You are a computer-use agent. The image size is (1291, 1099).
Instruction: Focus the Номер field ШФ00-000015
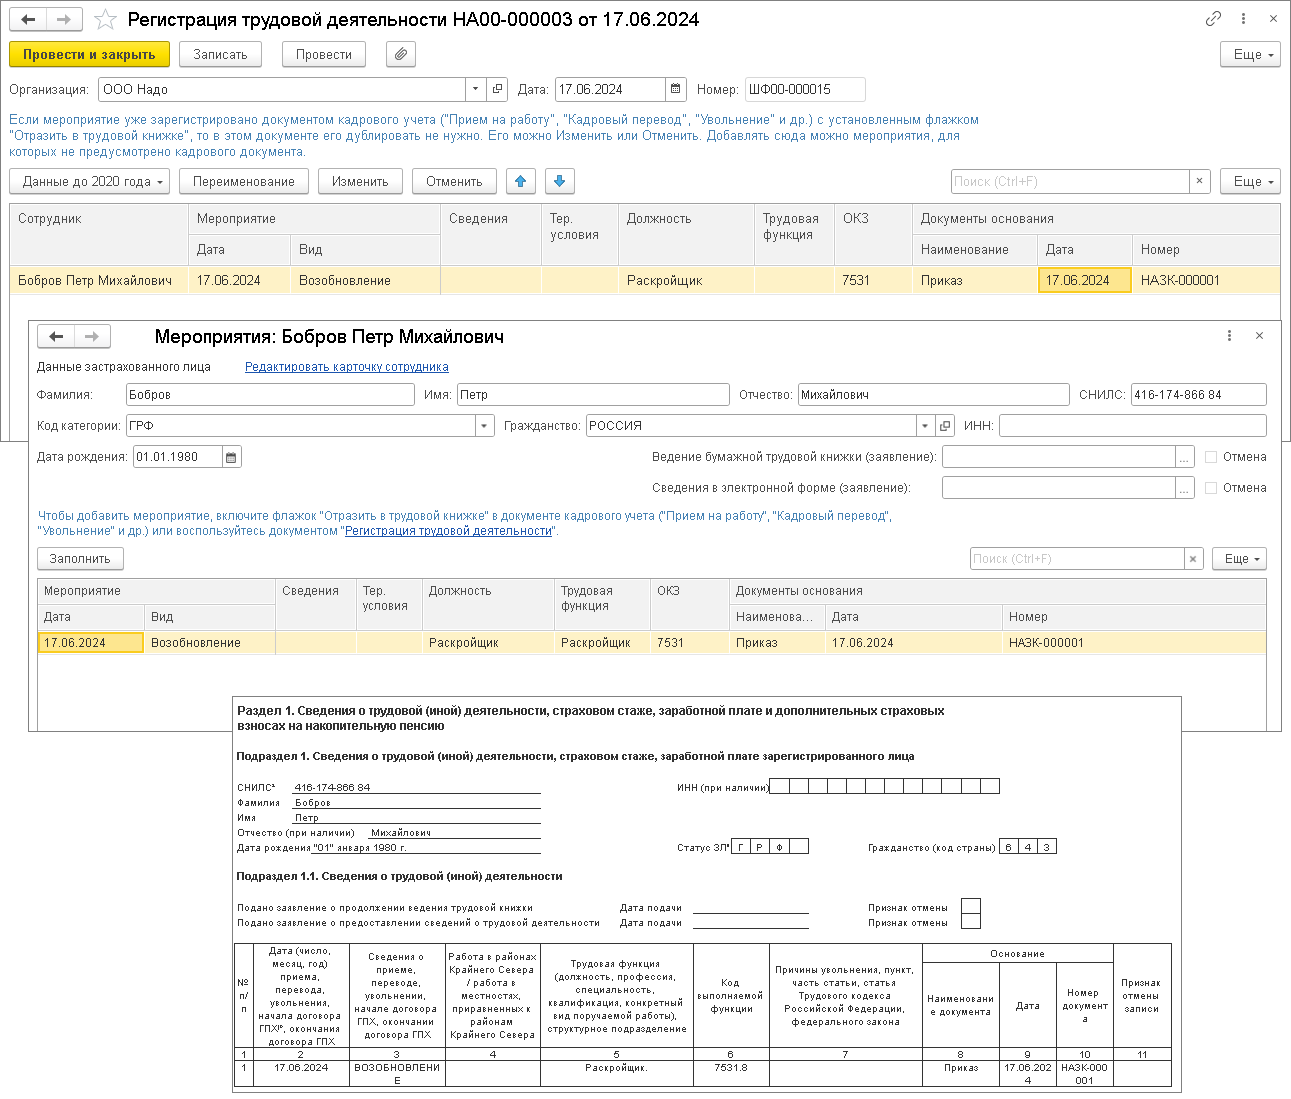pos(805,89)
